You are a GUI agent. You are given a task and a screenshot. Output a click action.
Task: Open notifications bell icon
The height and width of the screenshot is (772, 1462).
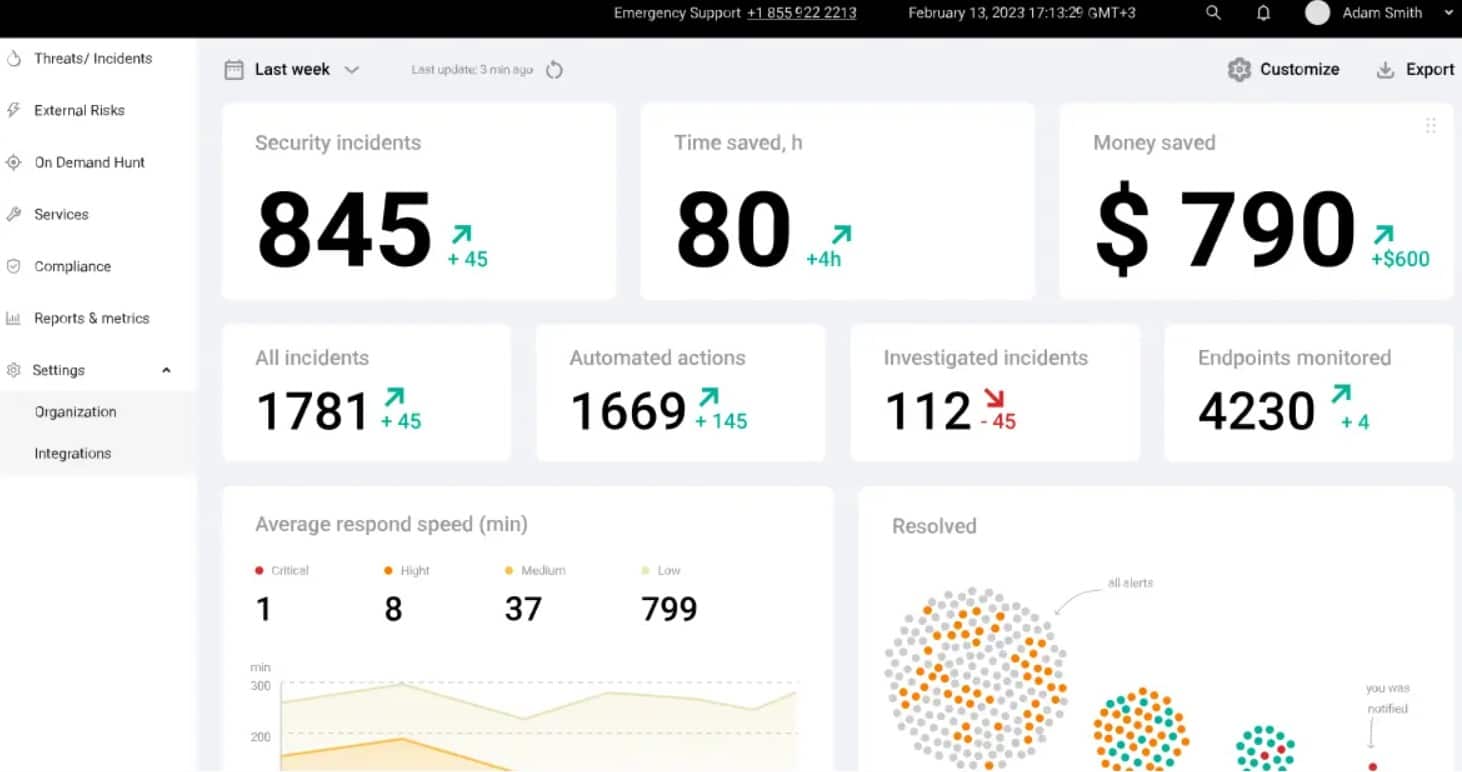pyautogui.click(x=1264, y=13)
